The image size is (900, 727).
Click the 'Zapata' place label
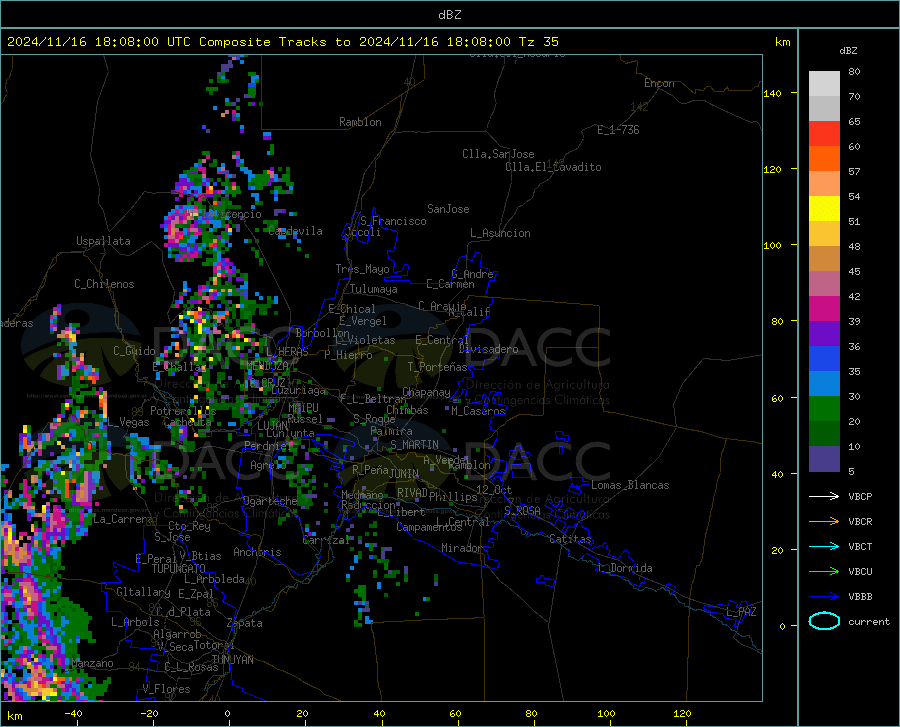pyautogui.click(x=245, y=623)
